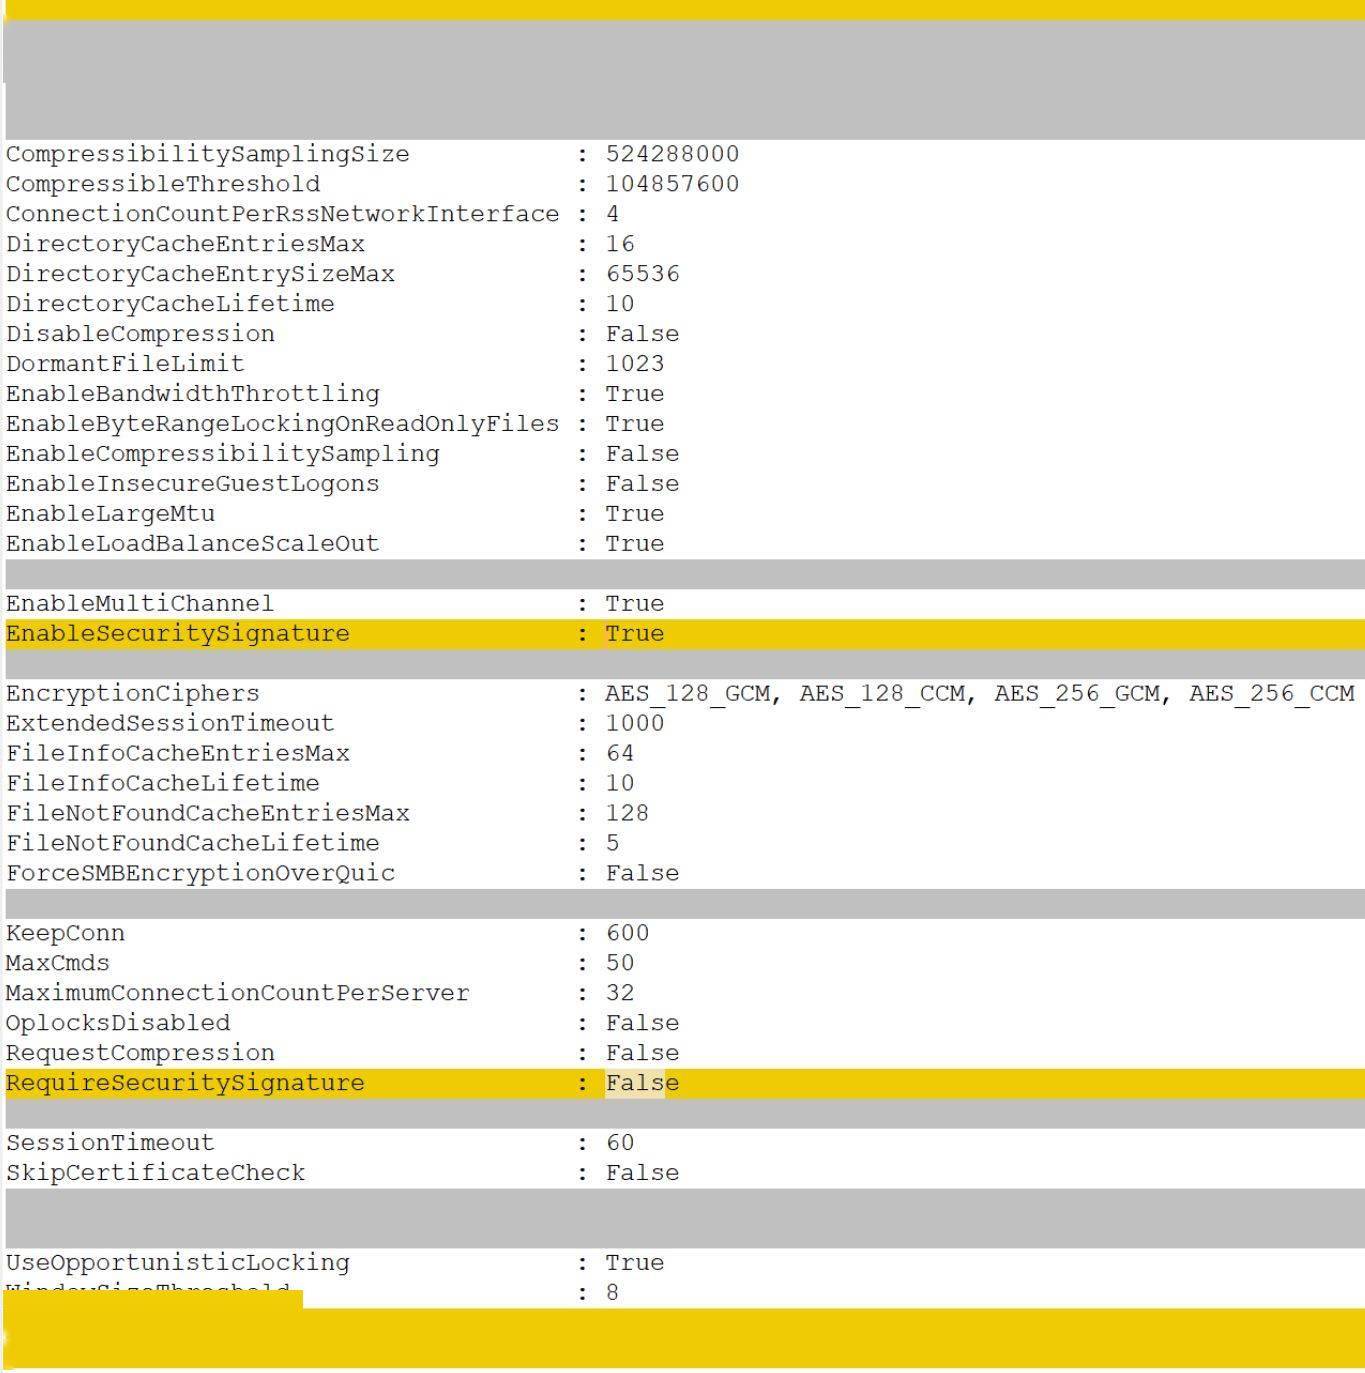
Task: Click the AES_128_GCM cipher value
Action: point(687,694)
